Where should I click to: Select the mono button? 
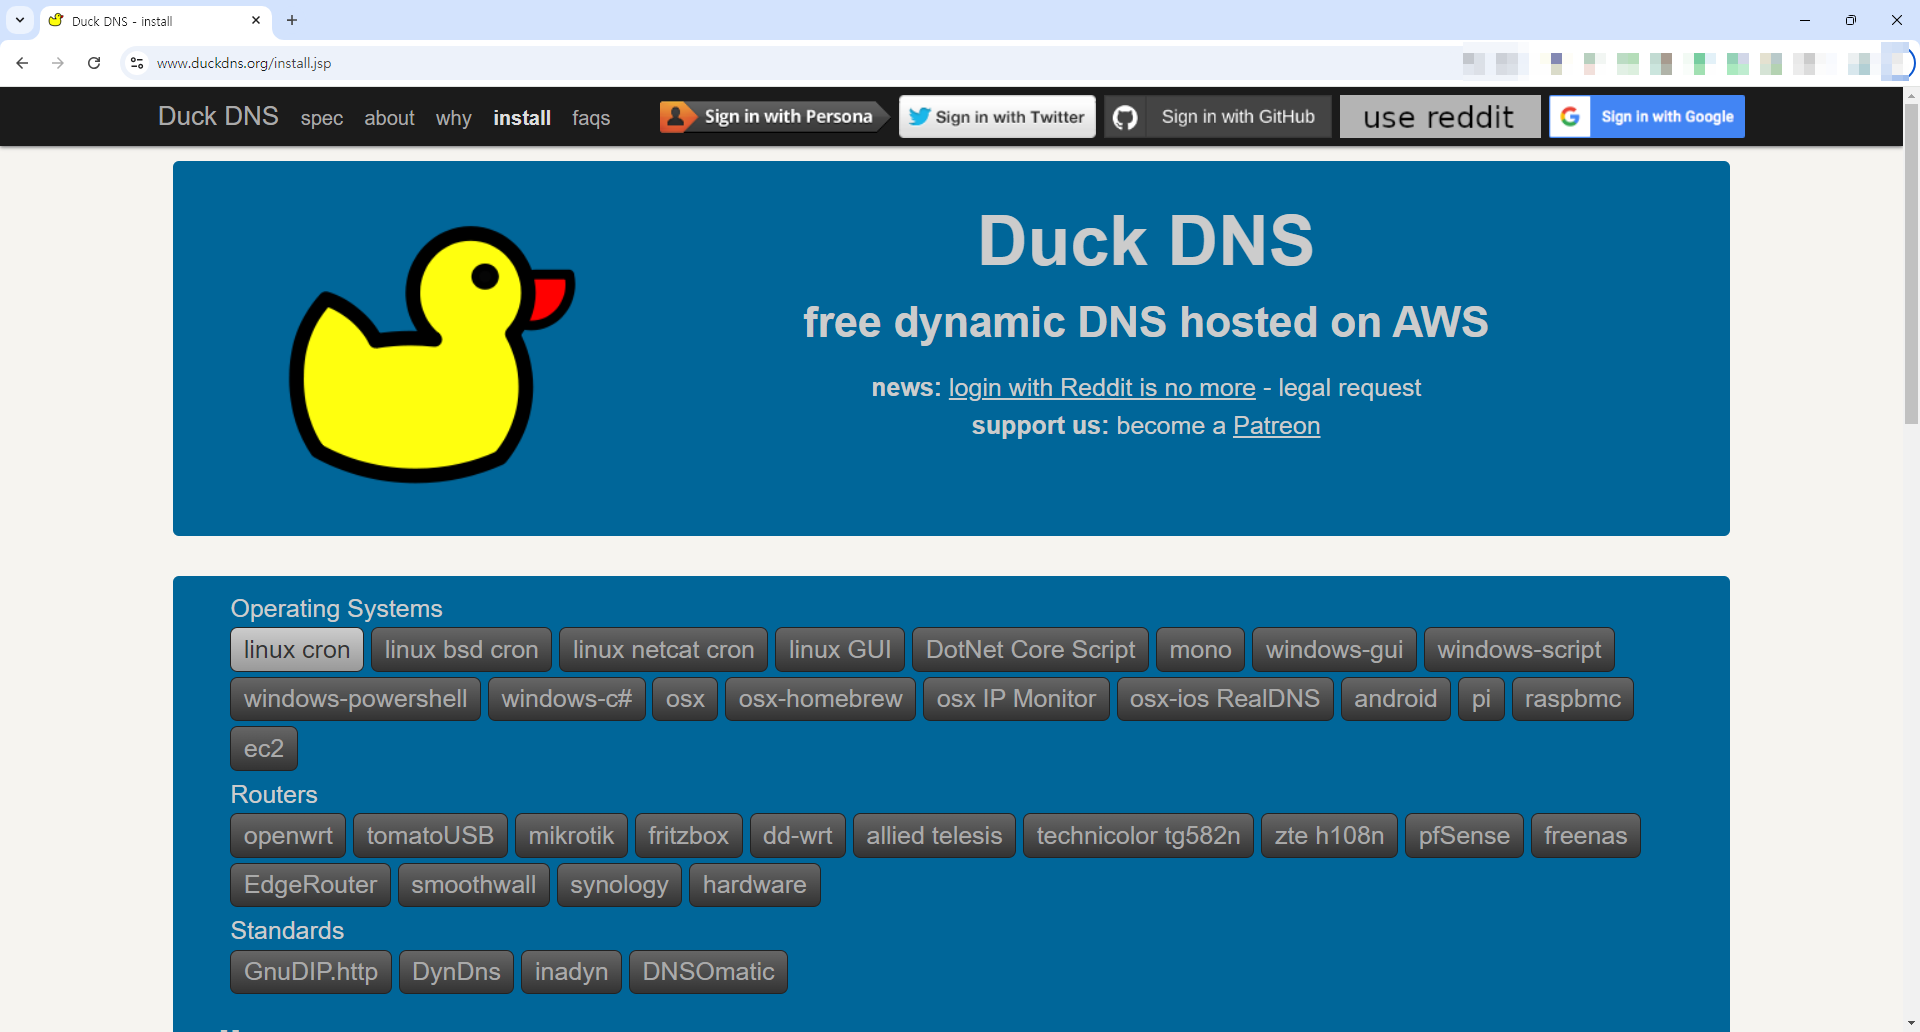pos(1200,650)
